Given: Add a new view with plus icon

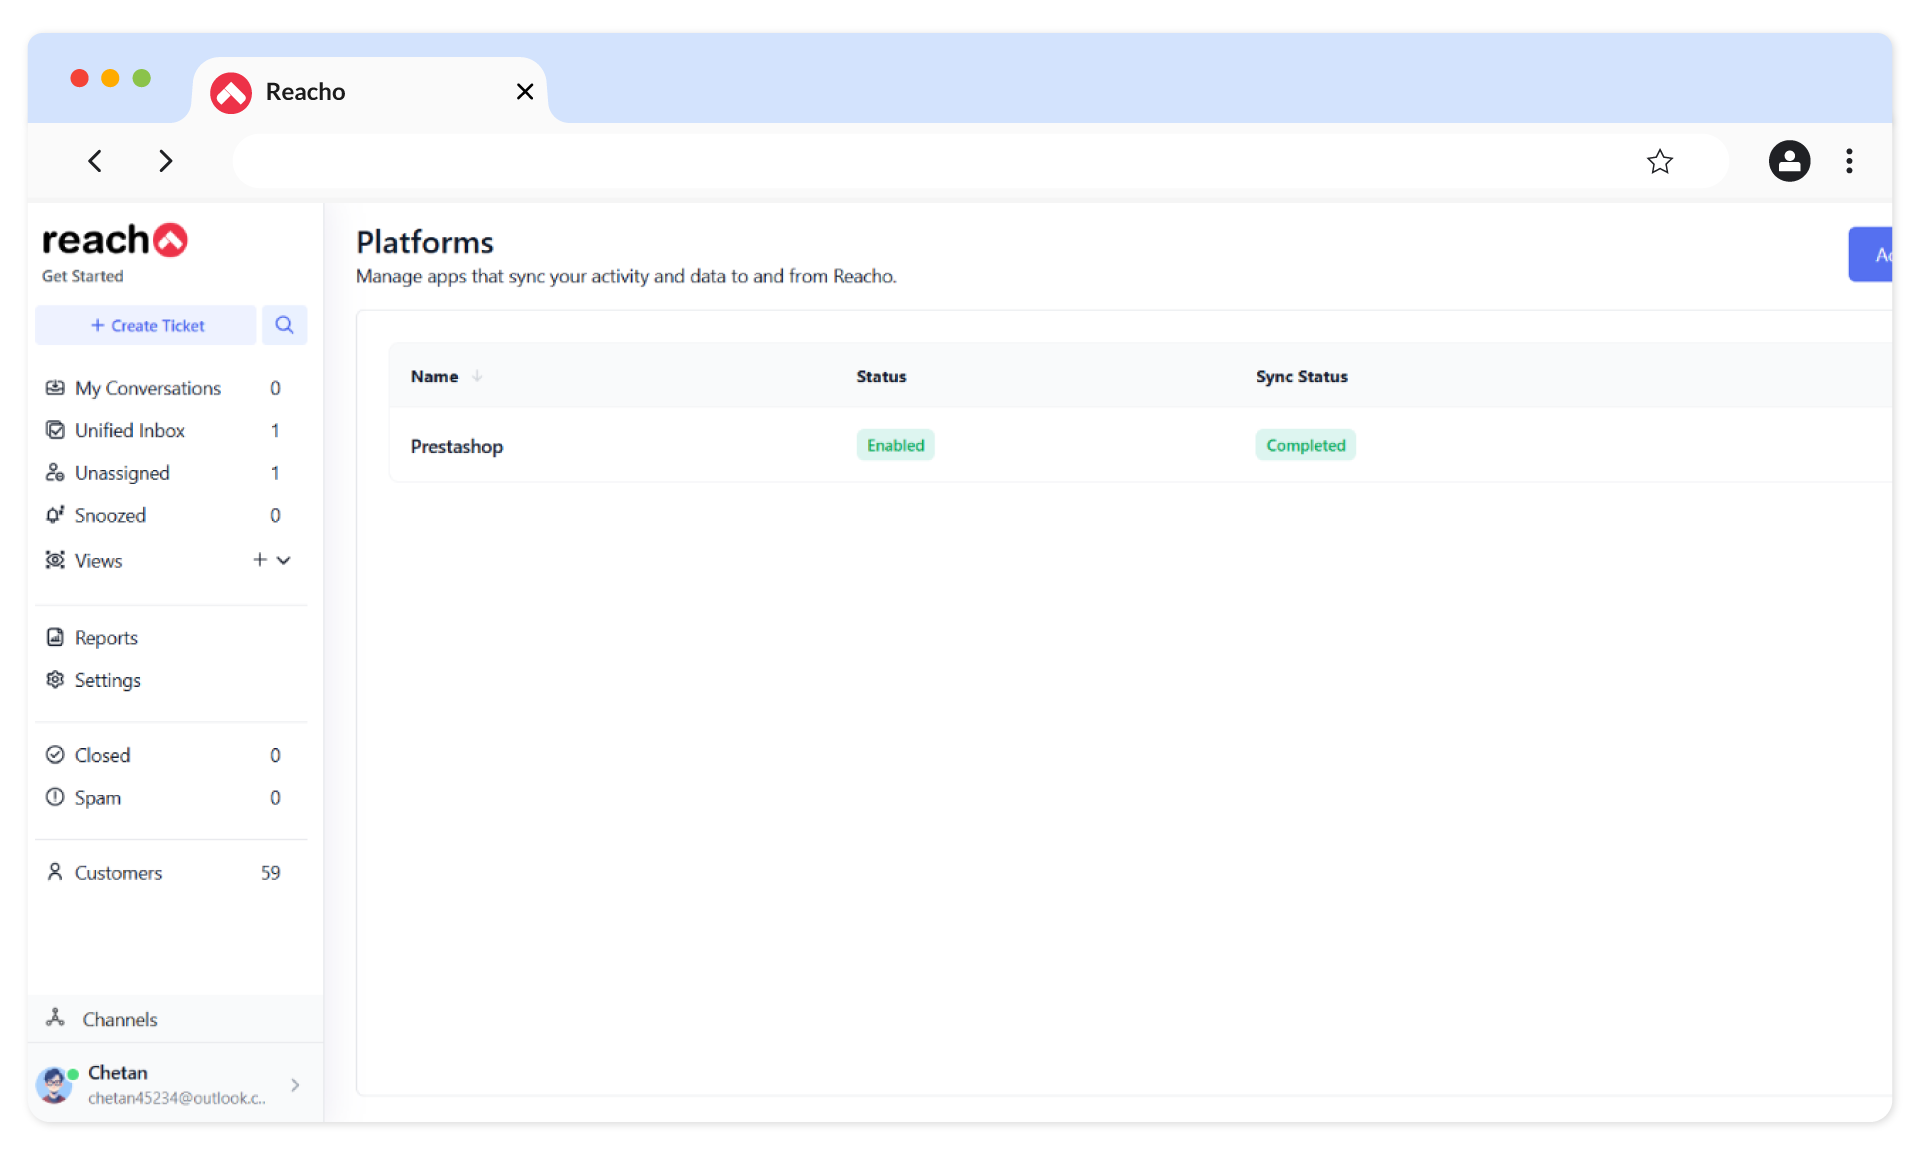Looking at the screenshot, I should coord(260,560).
